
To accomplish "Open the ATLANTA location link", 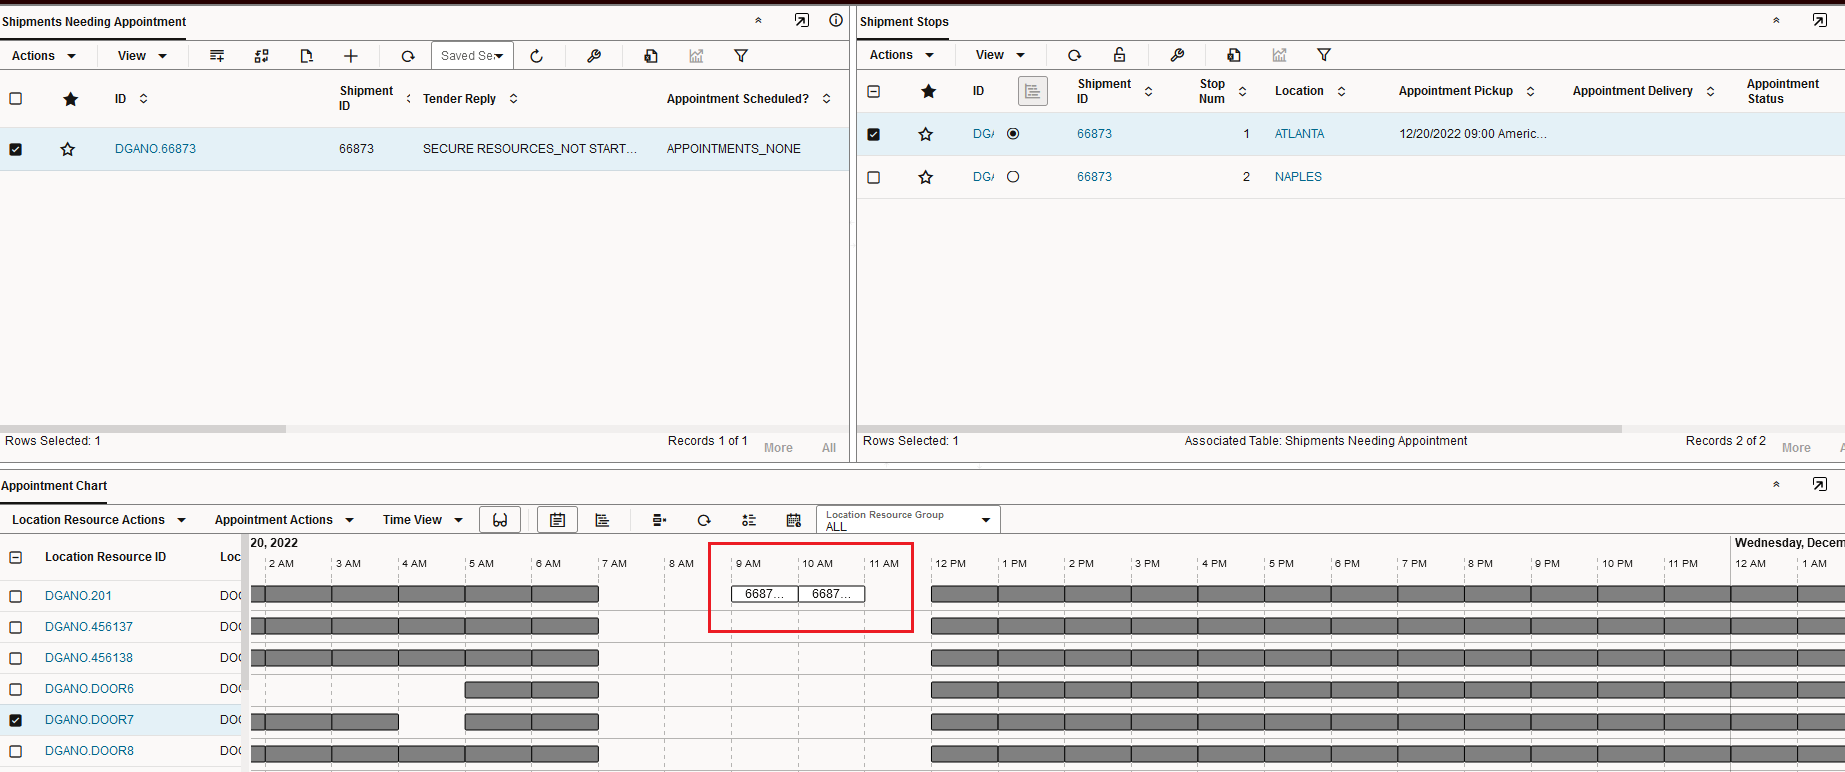I will tap(1299, 134).
